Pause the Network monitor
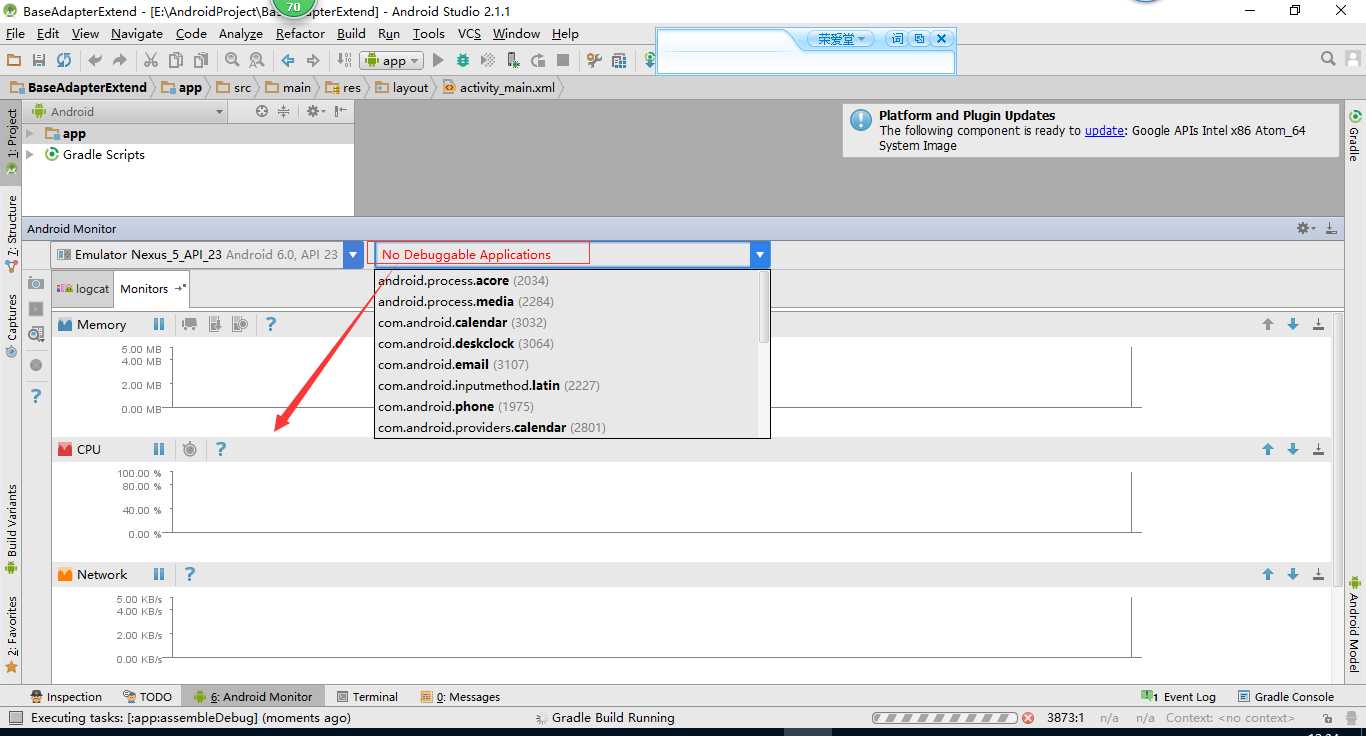 point(159,574)
